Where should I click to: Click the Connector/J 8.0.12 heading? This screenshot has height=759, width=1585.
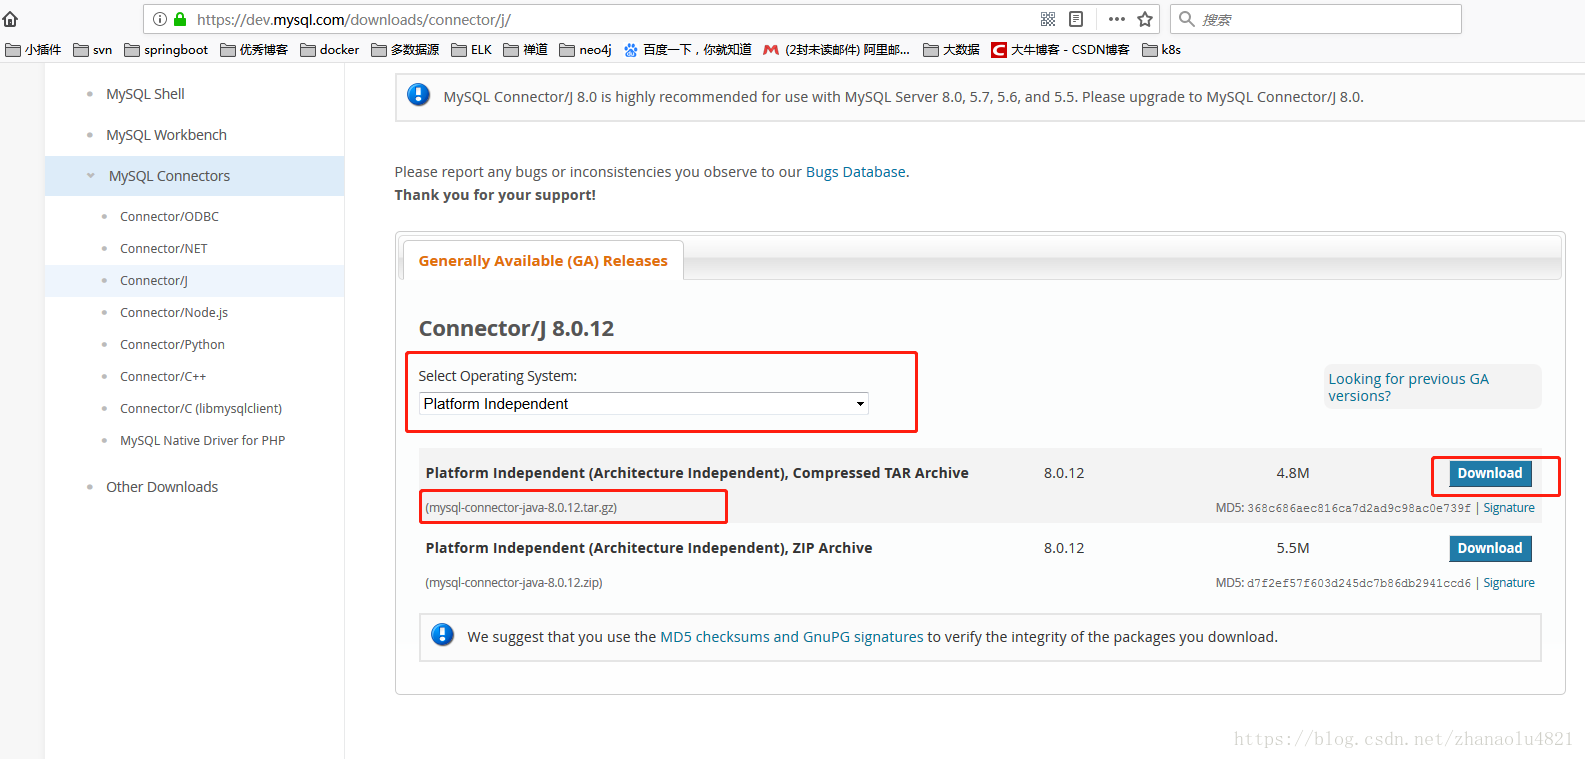516,329
